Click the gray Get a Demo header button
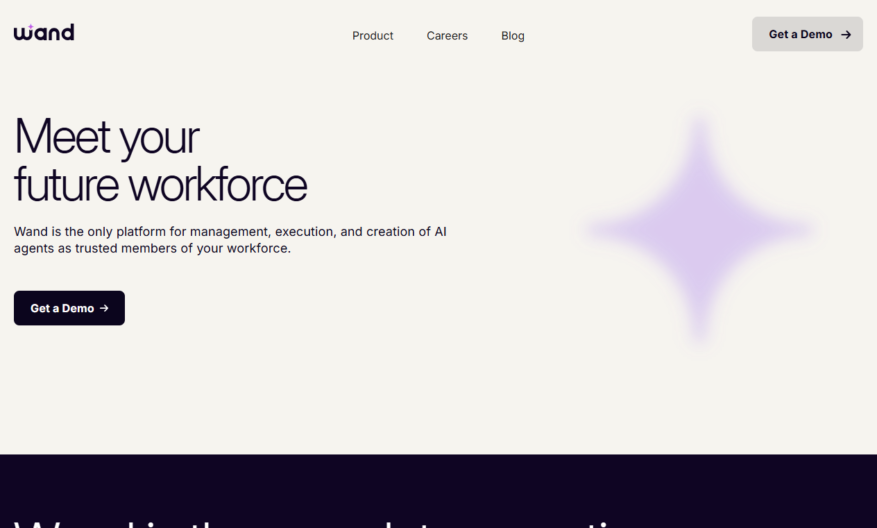 [807, 34]
